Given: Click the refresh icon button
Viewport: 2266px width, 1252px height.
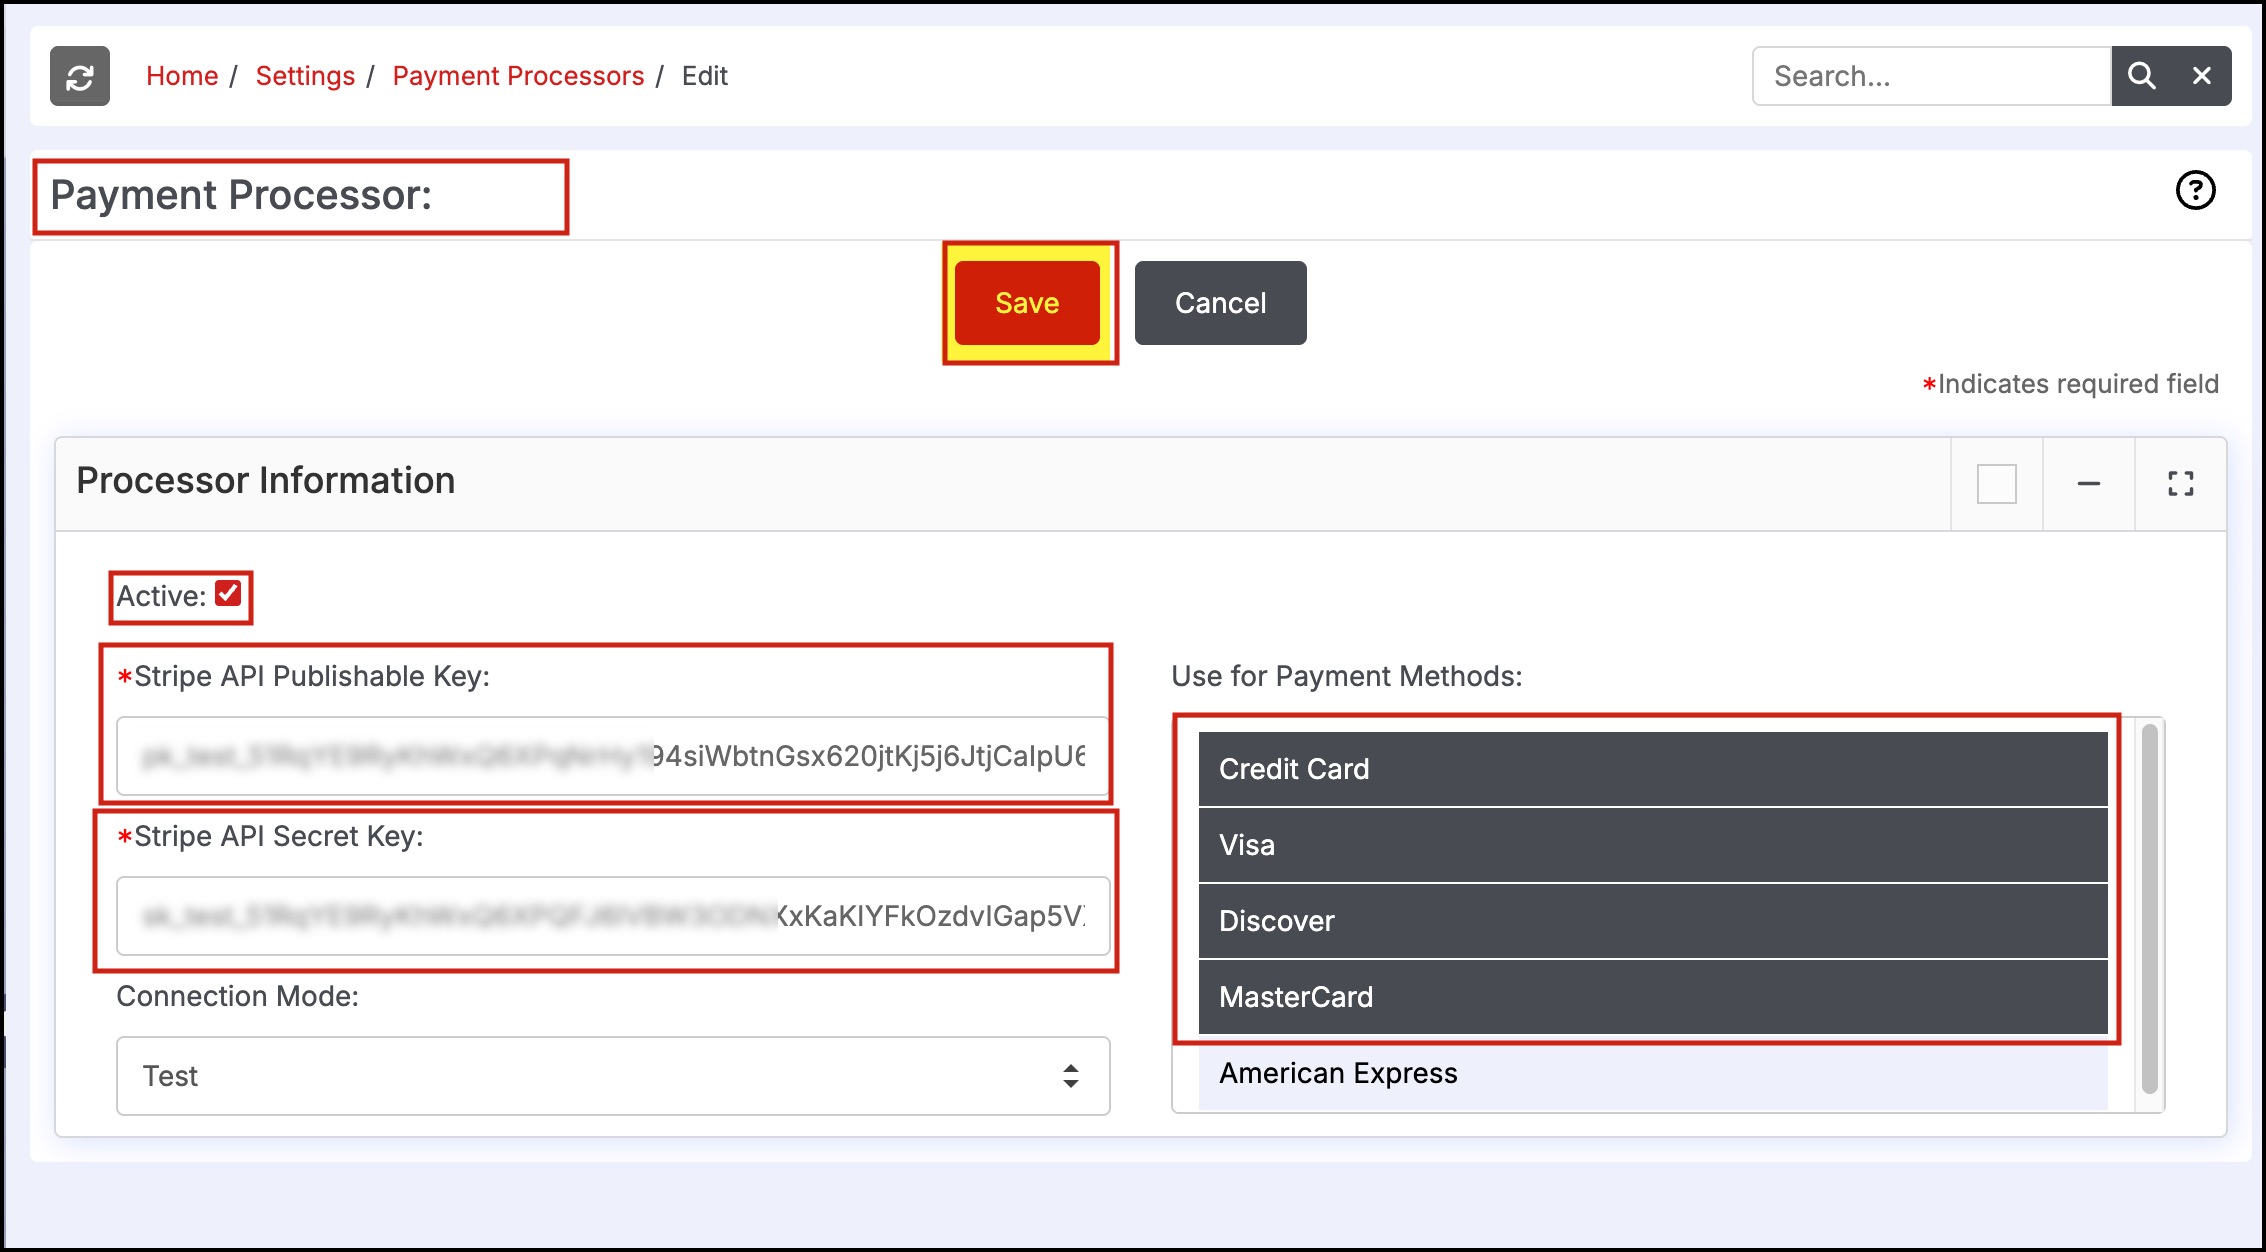Looking at the screenshot, I should point(80,76).
